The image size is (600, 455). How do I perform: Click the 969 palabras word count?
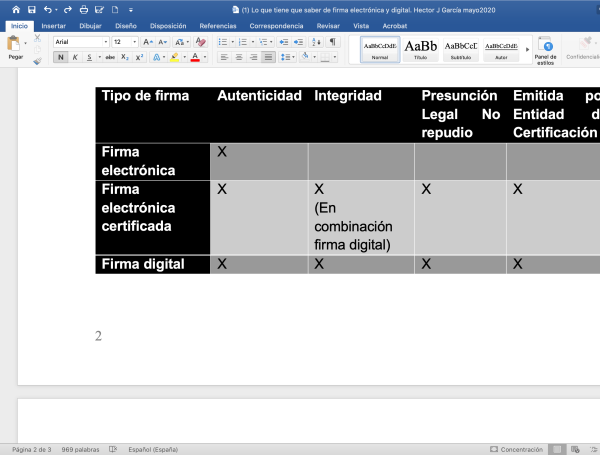click(81, 449)
